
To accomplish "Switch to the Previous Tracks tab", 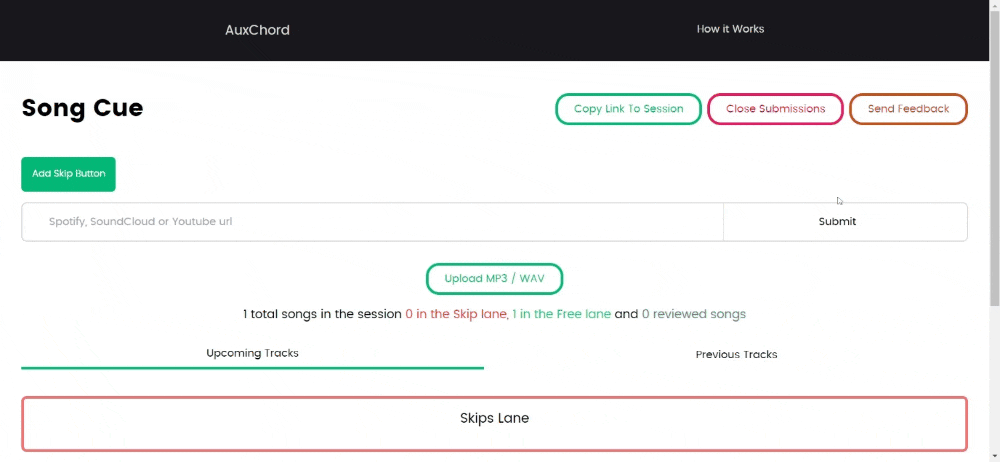I will tap(736, 354).
